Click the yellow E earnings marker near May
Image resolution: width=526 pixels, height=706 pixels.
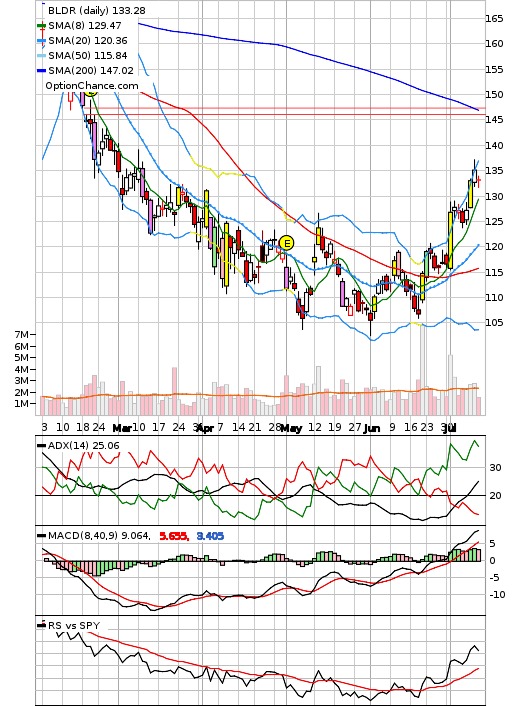click(286, 244)
